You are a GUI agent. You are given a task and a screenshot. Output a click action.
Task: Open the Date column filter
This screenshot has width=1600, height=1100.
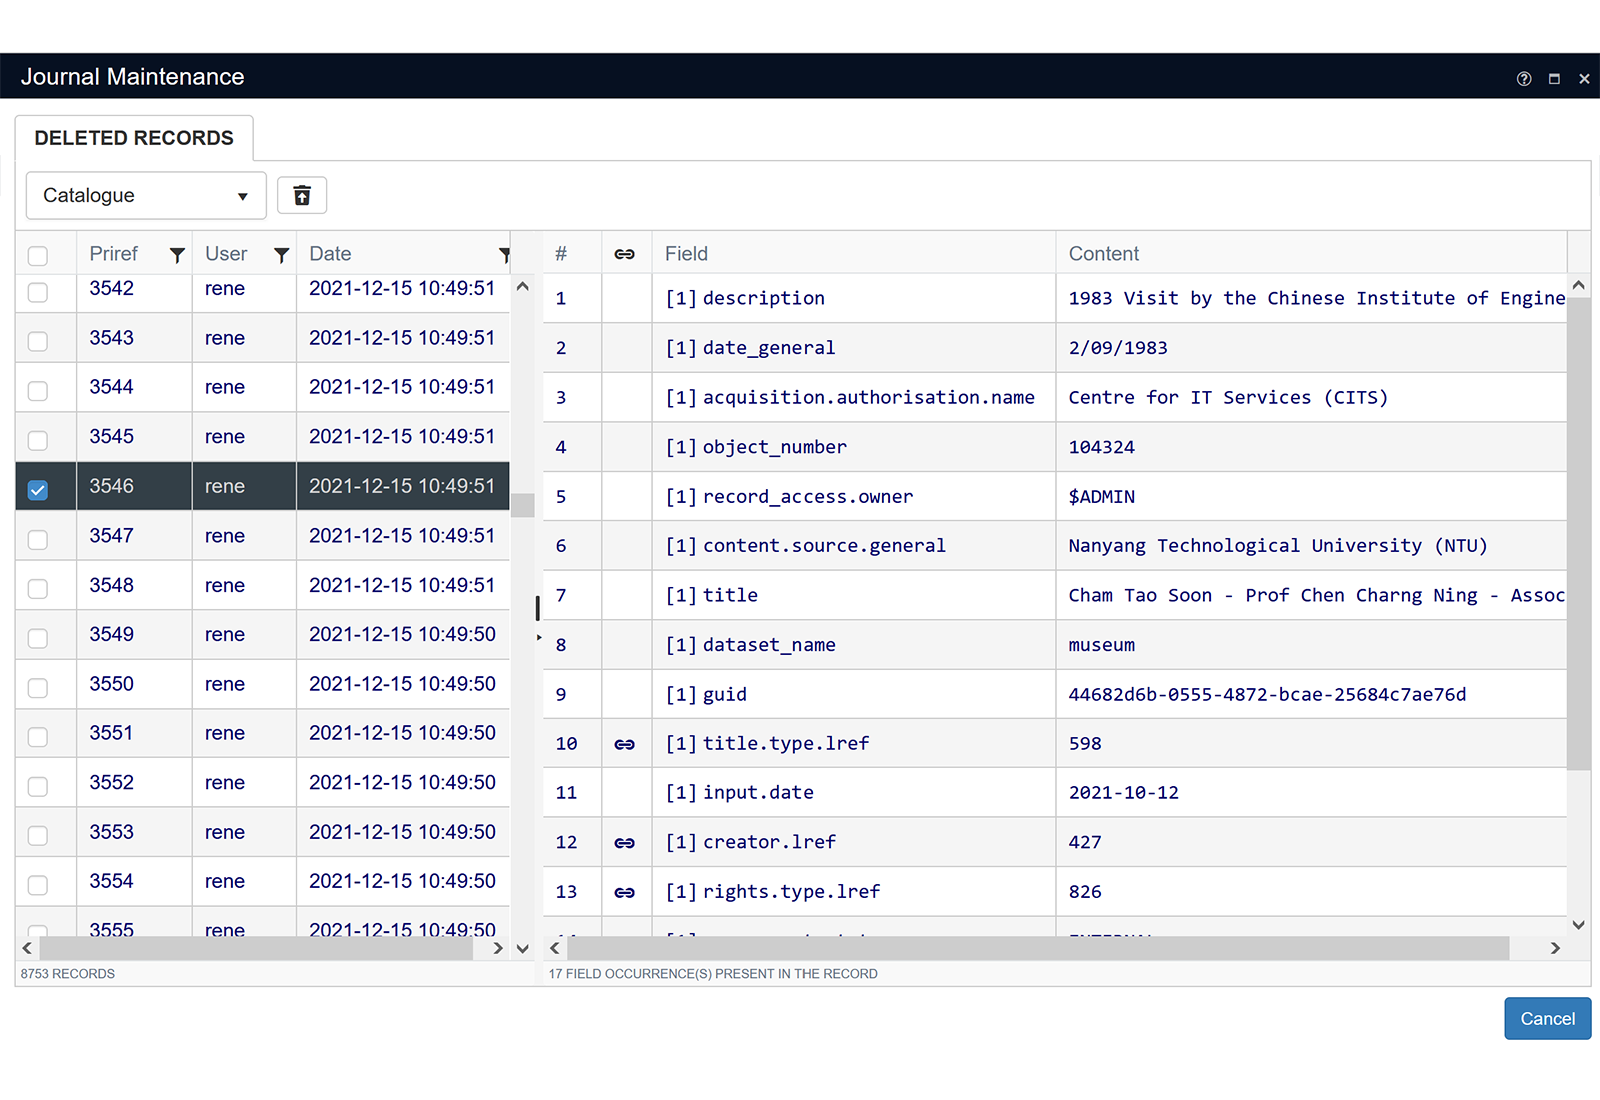click(504, 255)
